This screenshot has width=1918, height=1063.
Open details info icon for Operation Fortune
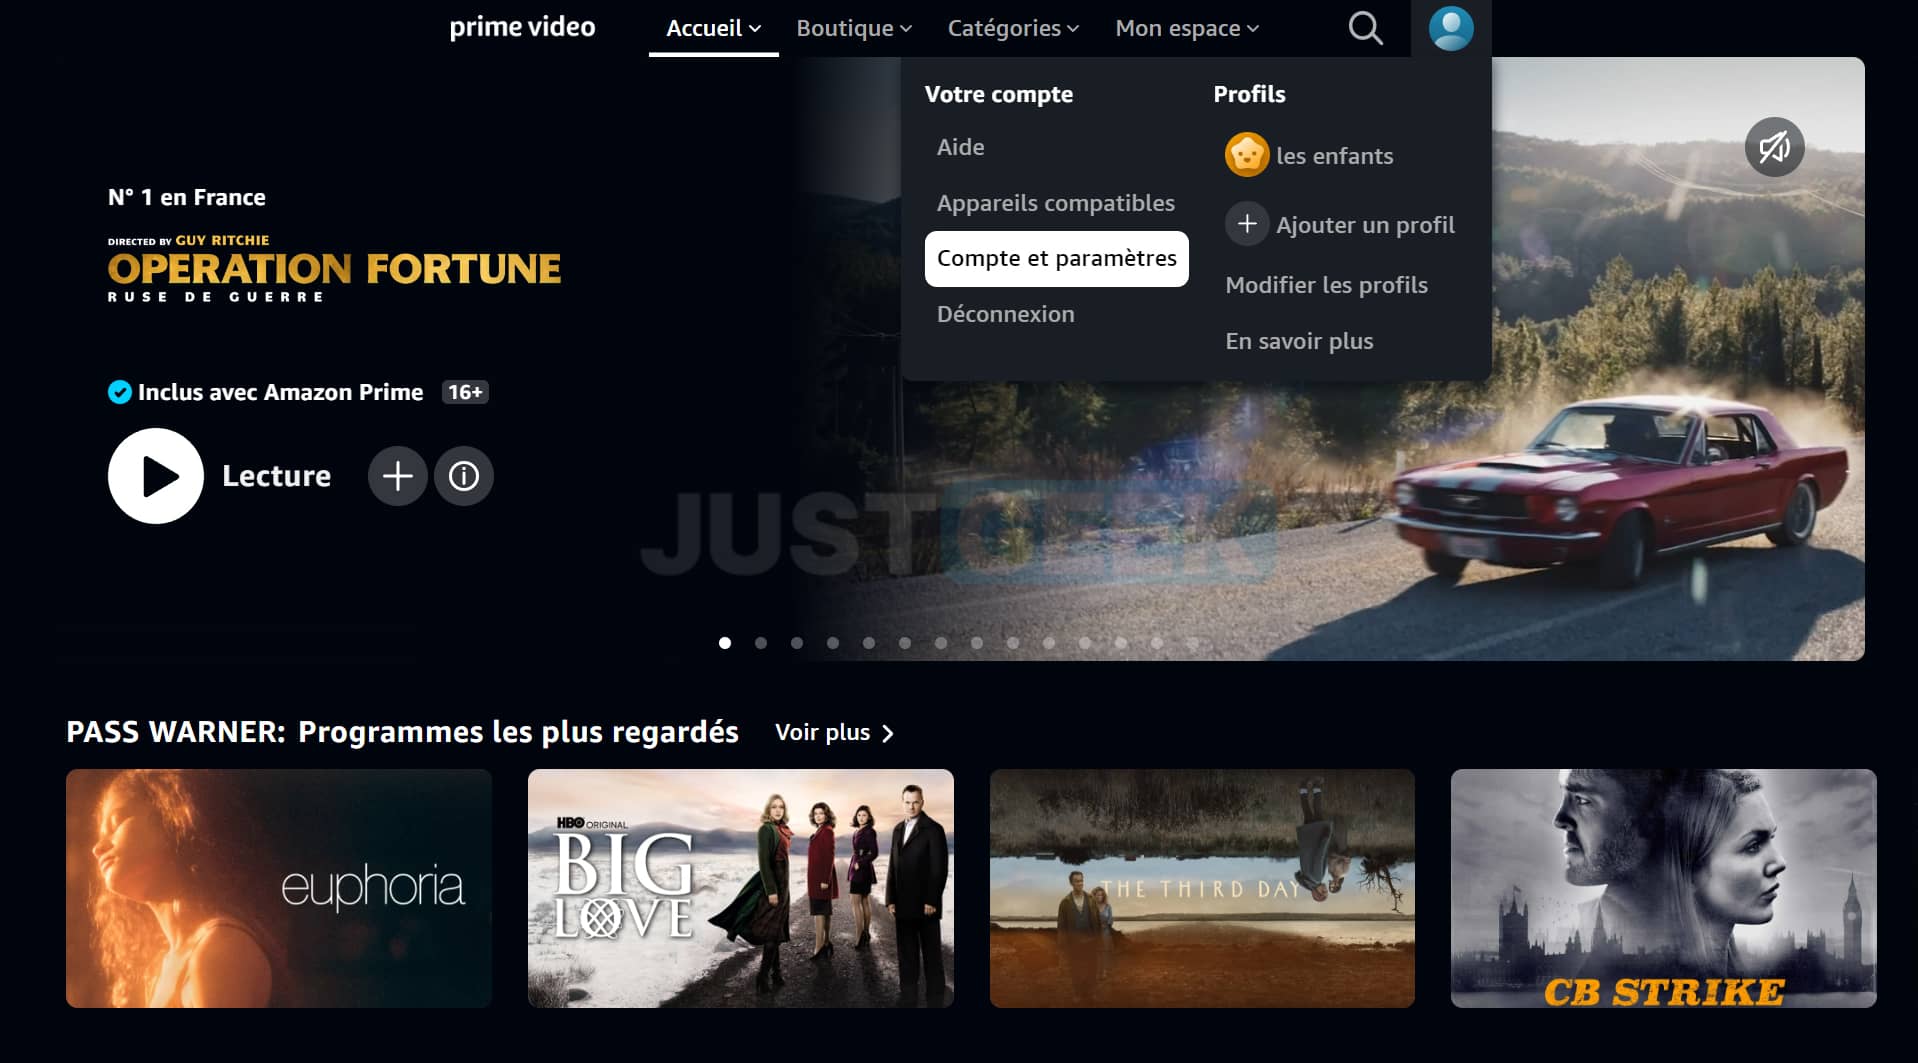coord(463,476)
